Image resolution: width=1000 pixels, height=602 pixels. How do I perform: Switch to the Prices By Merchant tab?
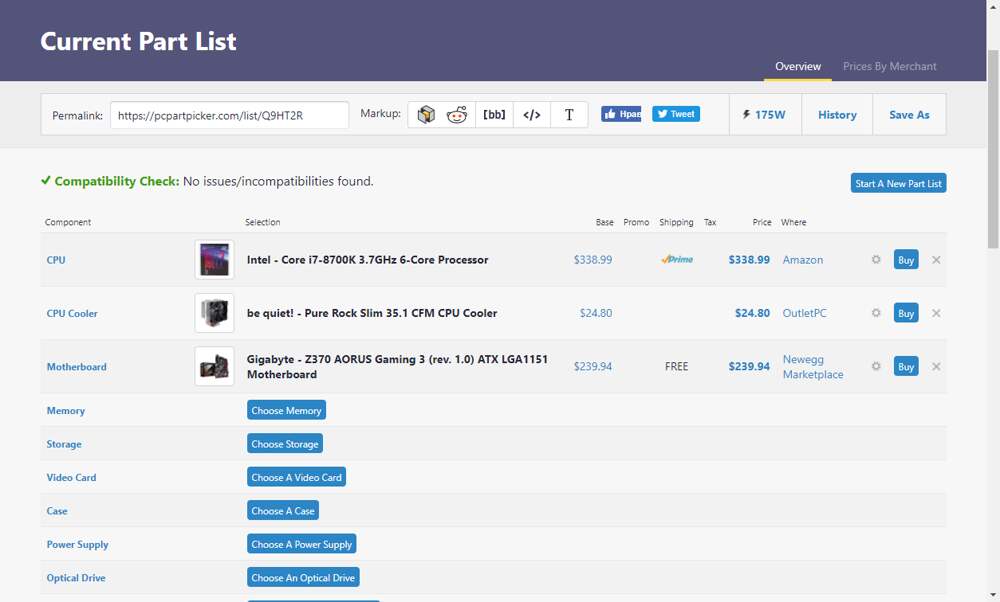click(890, 66)
